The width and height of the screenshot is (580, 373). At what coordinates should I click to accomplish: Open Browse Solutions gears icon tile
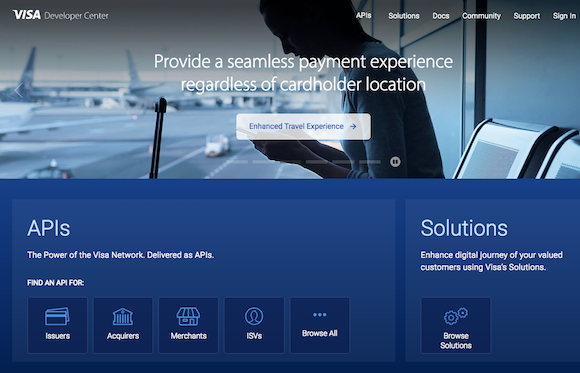click(x=456, y=325)
